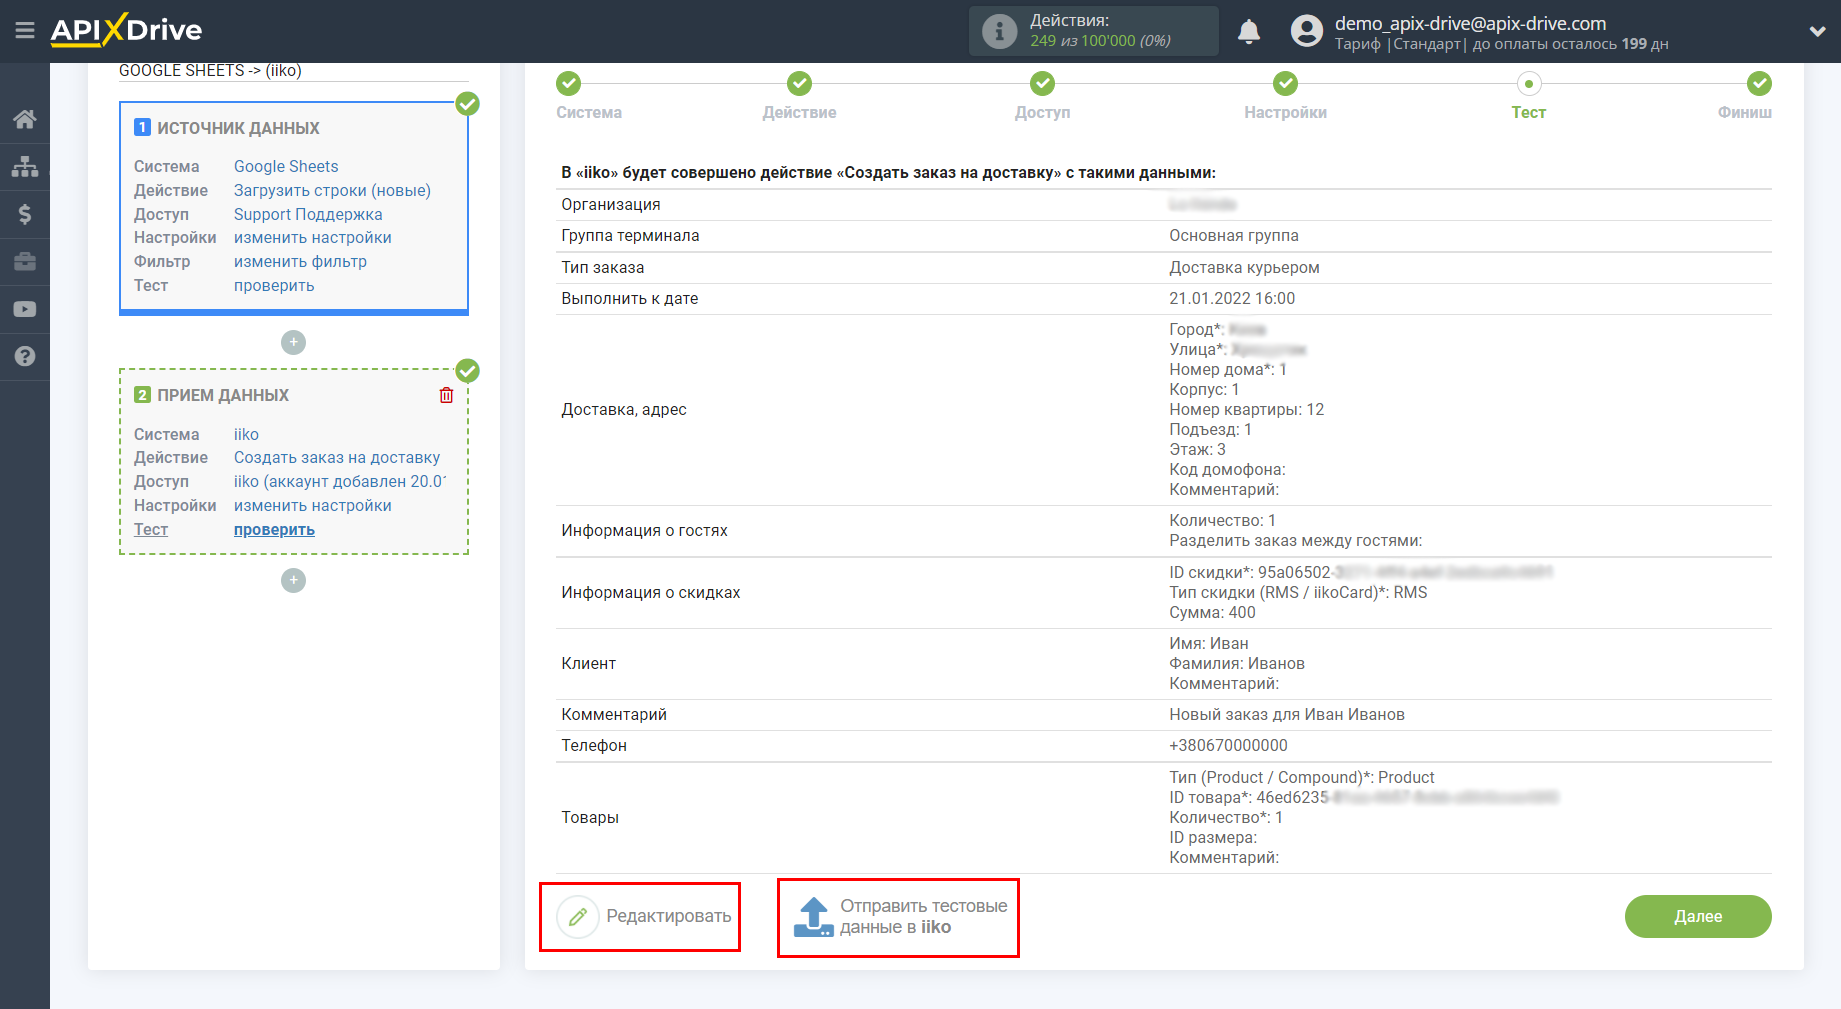Screen dimensions: 1841x1009
Task: Click receiver изменить настройки link
Action: [x=313, y=506]
